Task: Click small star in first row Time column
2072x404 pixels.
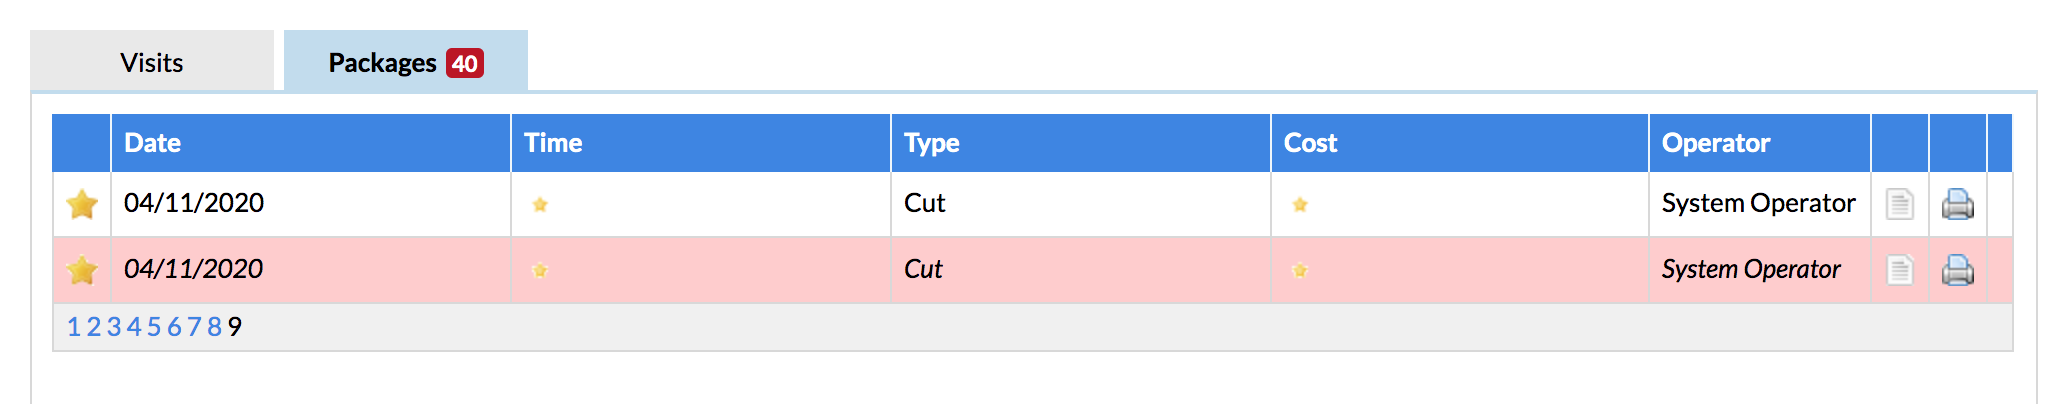Action: pyautogui.click(x=540, y=205)
